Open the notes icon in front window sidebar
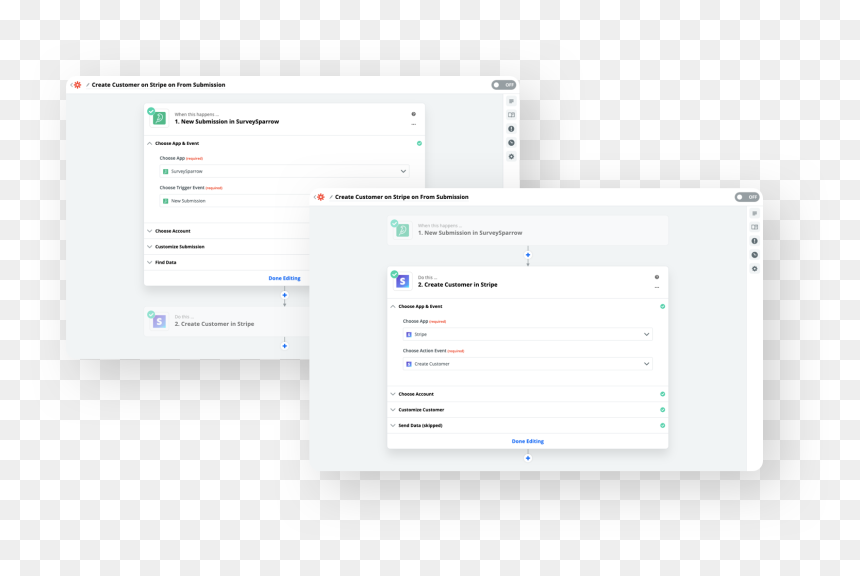860x576 pixels. click(755, 213)
